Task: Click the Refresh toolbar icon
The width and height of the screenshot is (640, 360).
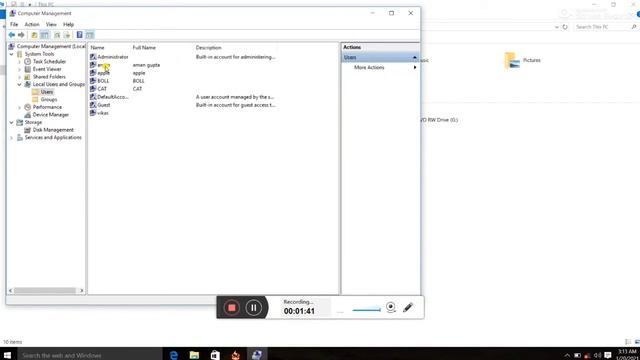Action: (x=57, y=35)
